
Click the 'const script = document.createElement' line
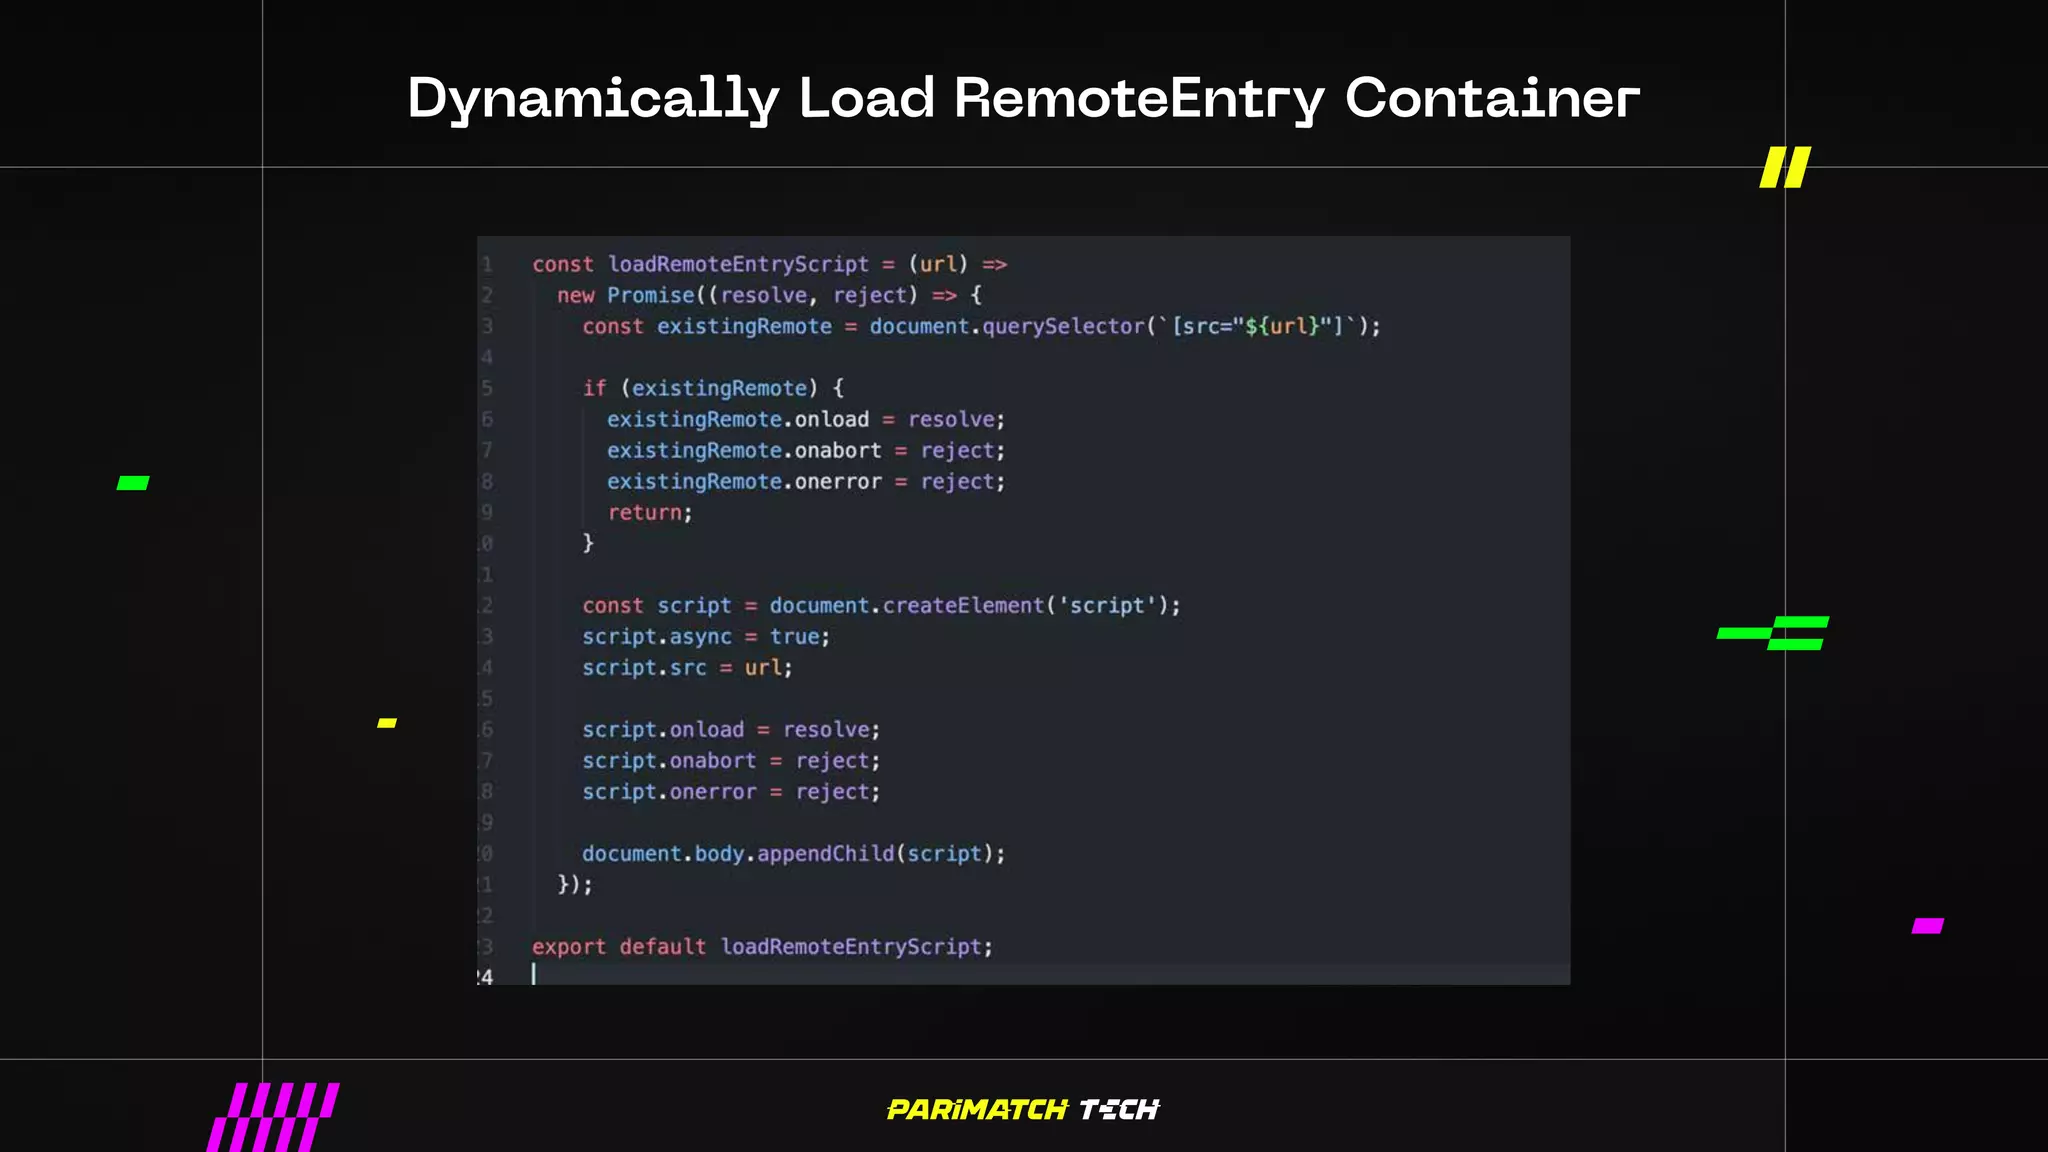click(881, 605)
